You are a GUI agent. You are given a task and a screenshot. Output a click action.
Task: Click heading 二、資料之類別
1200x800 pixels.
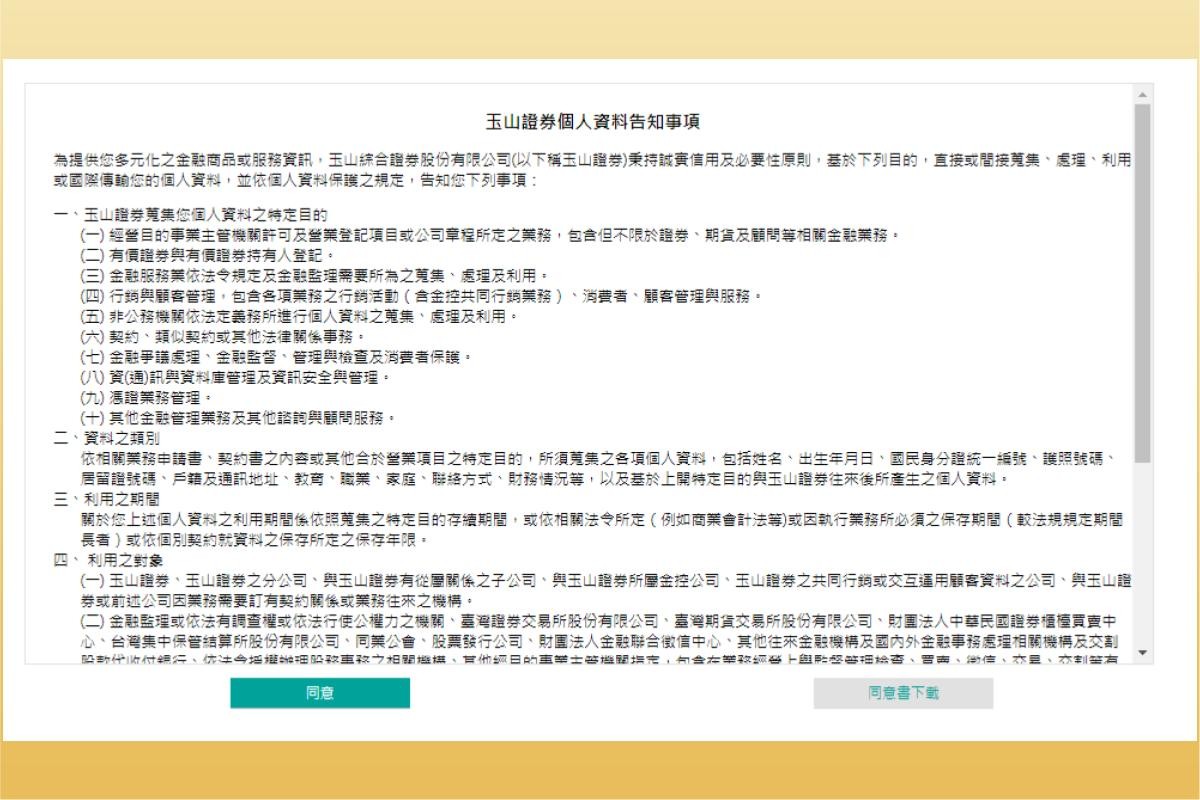107,438
